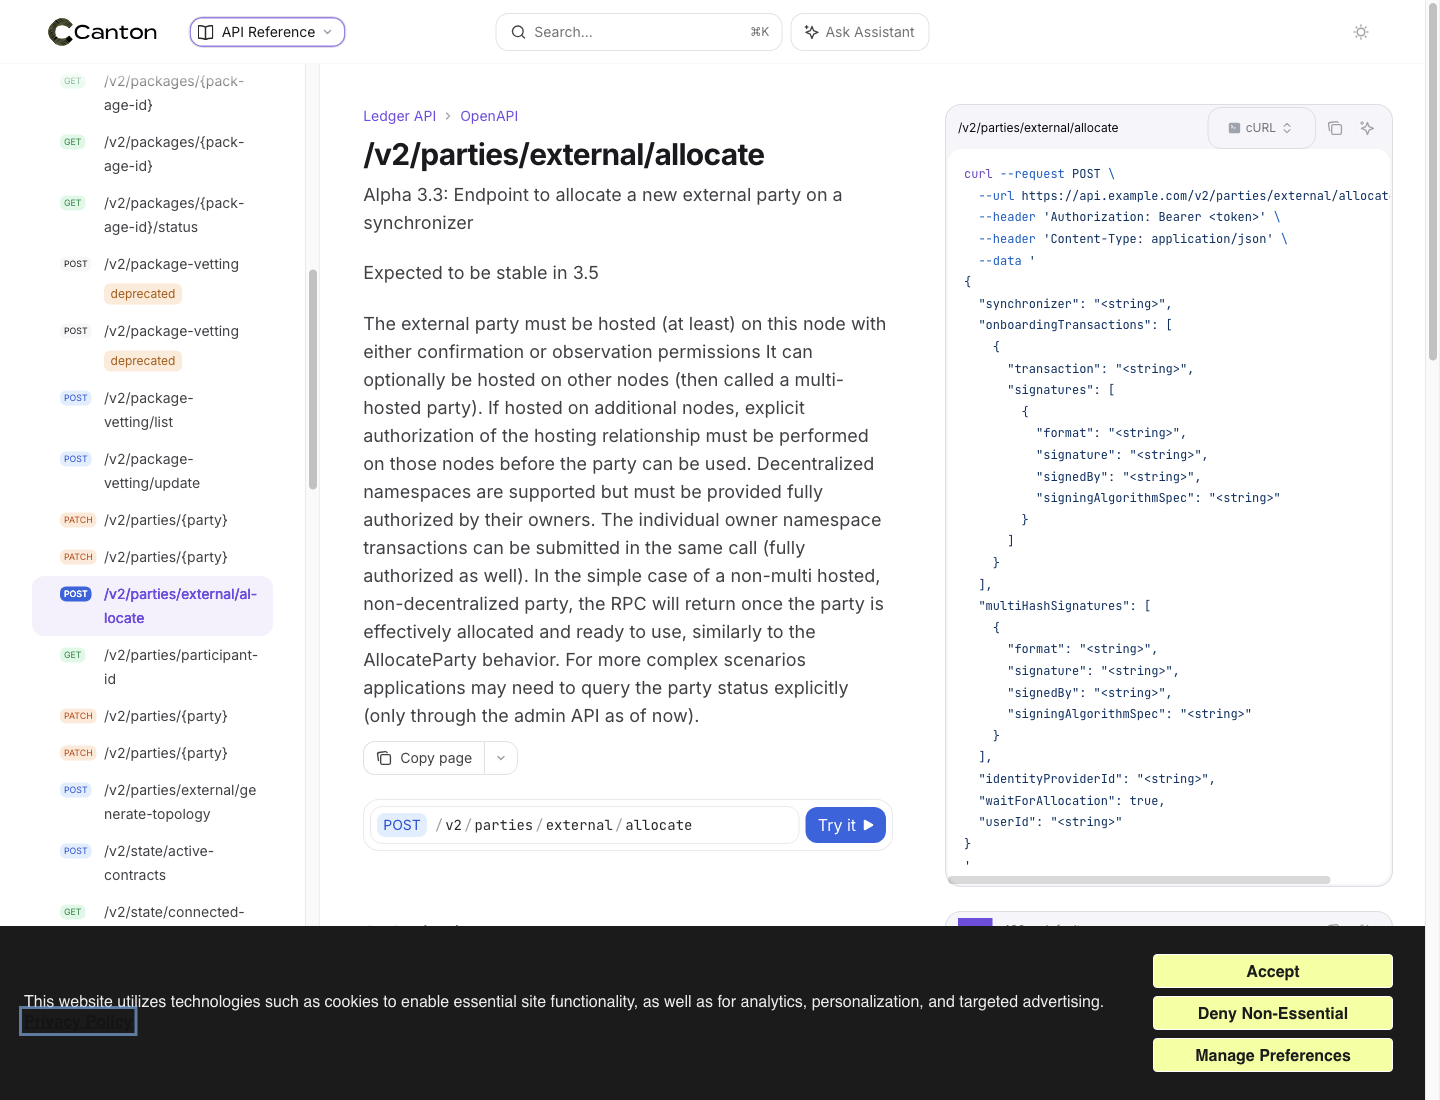Click the Canton logo
The width and height of the screenshot is (1440, 1100).
tap(103, 32)
